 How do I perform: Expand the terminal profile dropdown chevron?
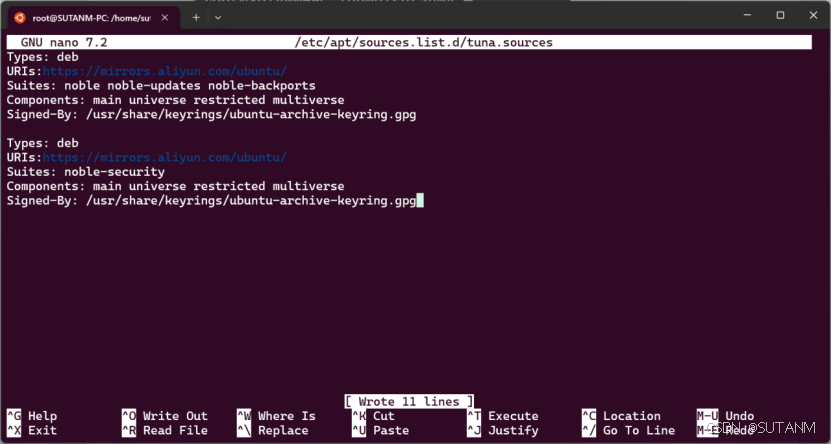[218, 17]
